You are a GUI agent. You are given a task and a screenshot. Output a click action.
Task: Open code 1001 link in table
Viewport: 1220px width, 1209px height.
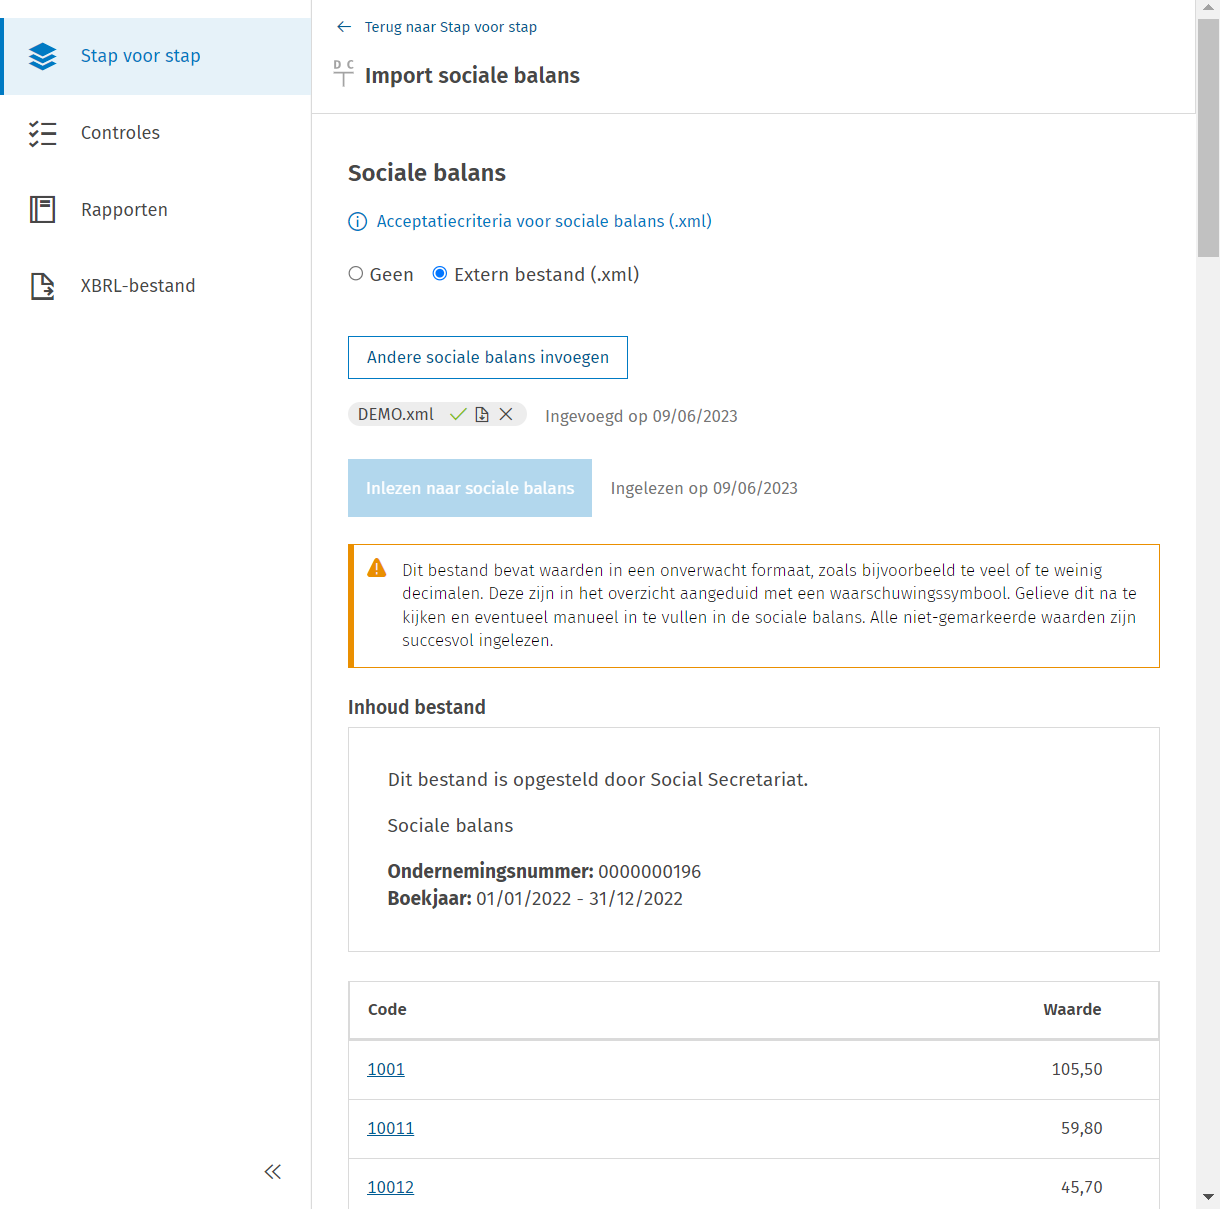point(386,1070)
